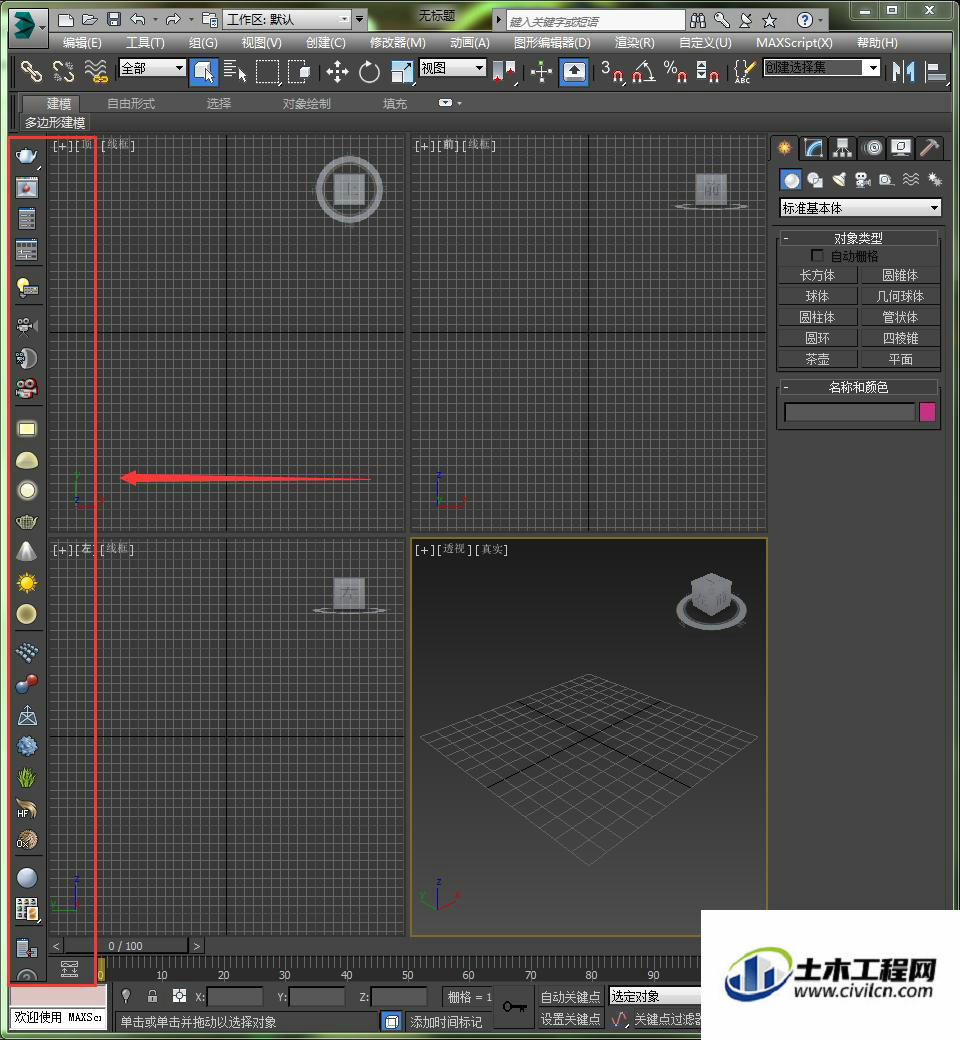Click the Undo arrow icon
This screenshot has height=1040, width=960.
tap(137, 20)
